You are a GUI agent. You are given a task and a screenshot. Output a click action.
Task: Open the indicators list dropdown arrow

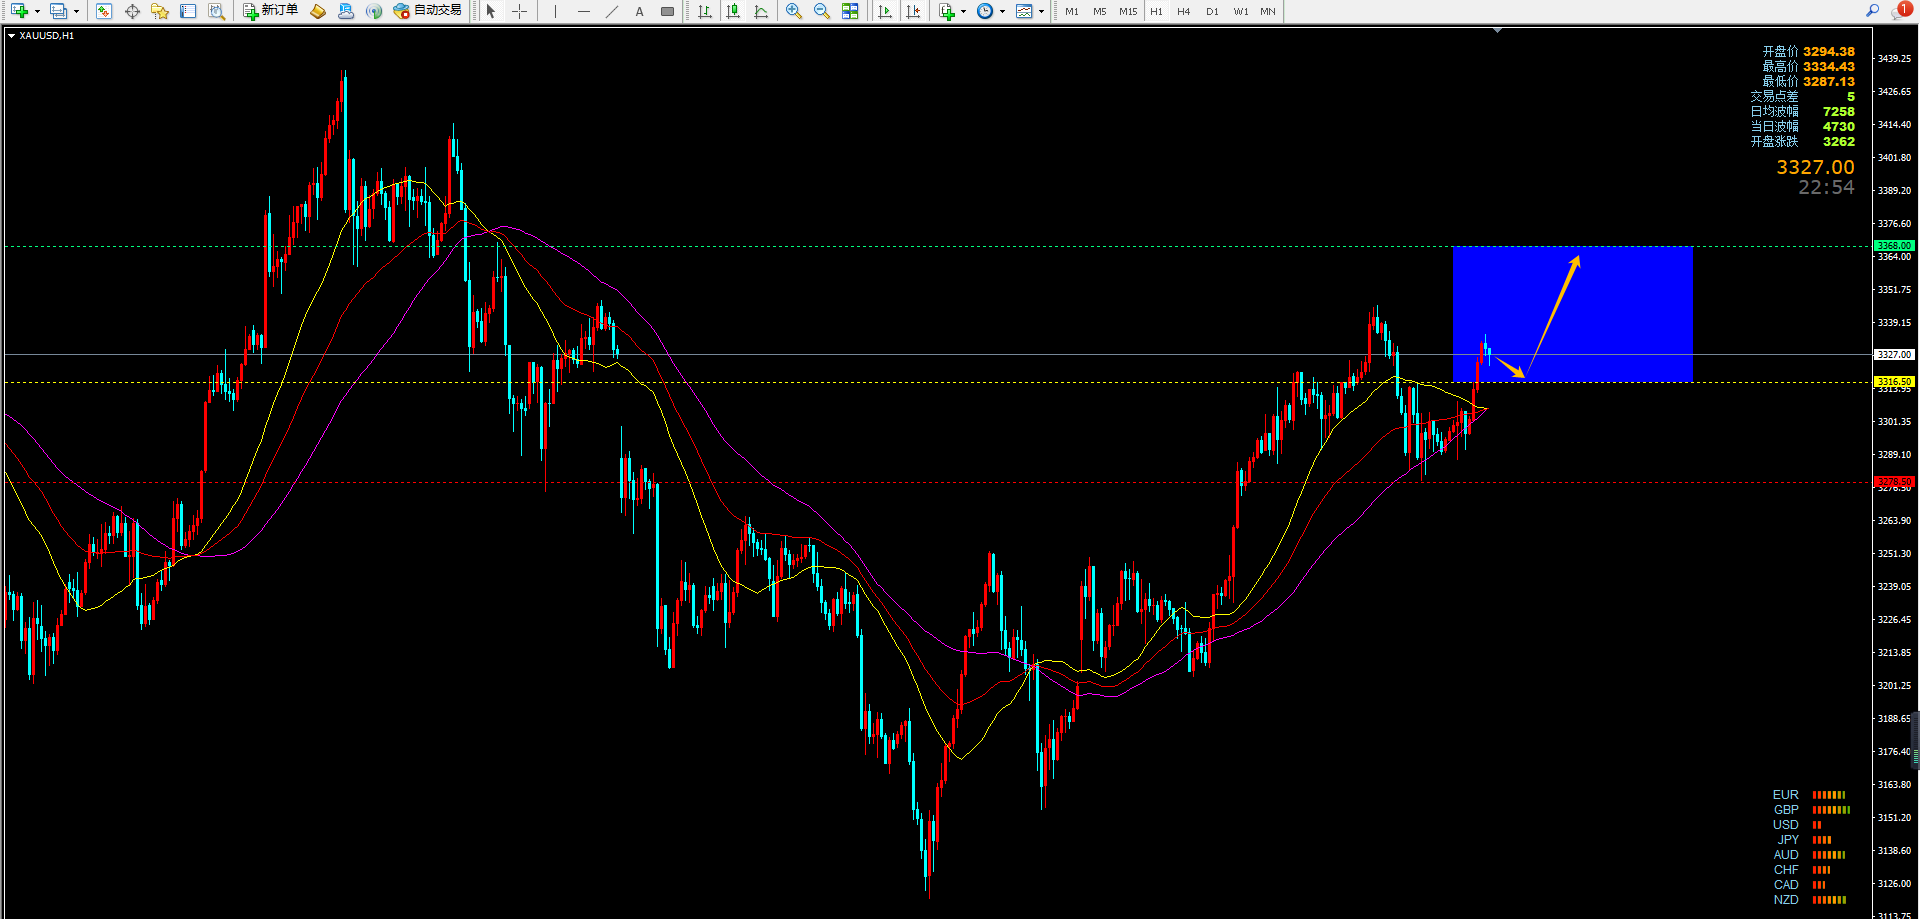963,11
